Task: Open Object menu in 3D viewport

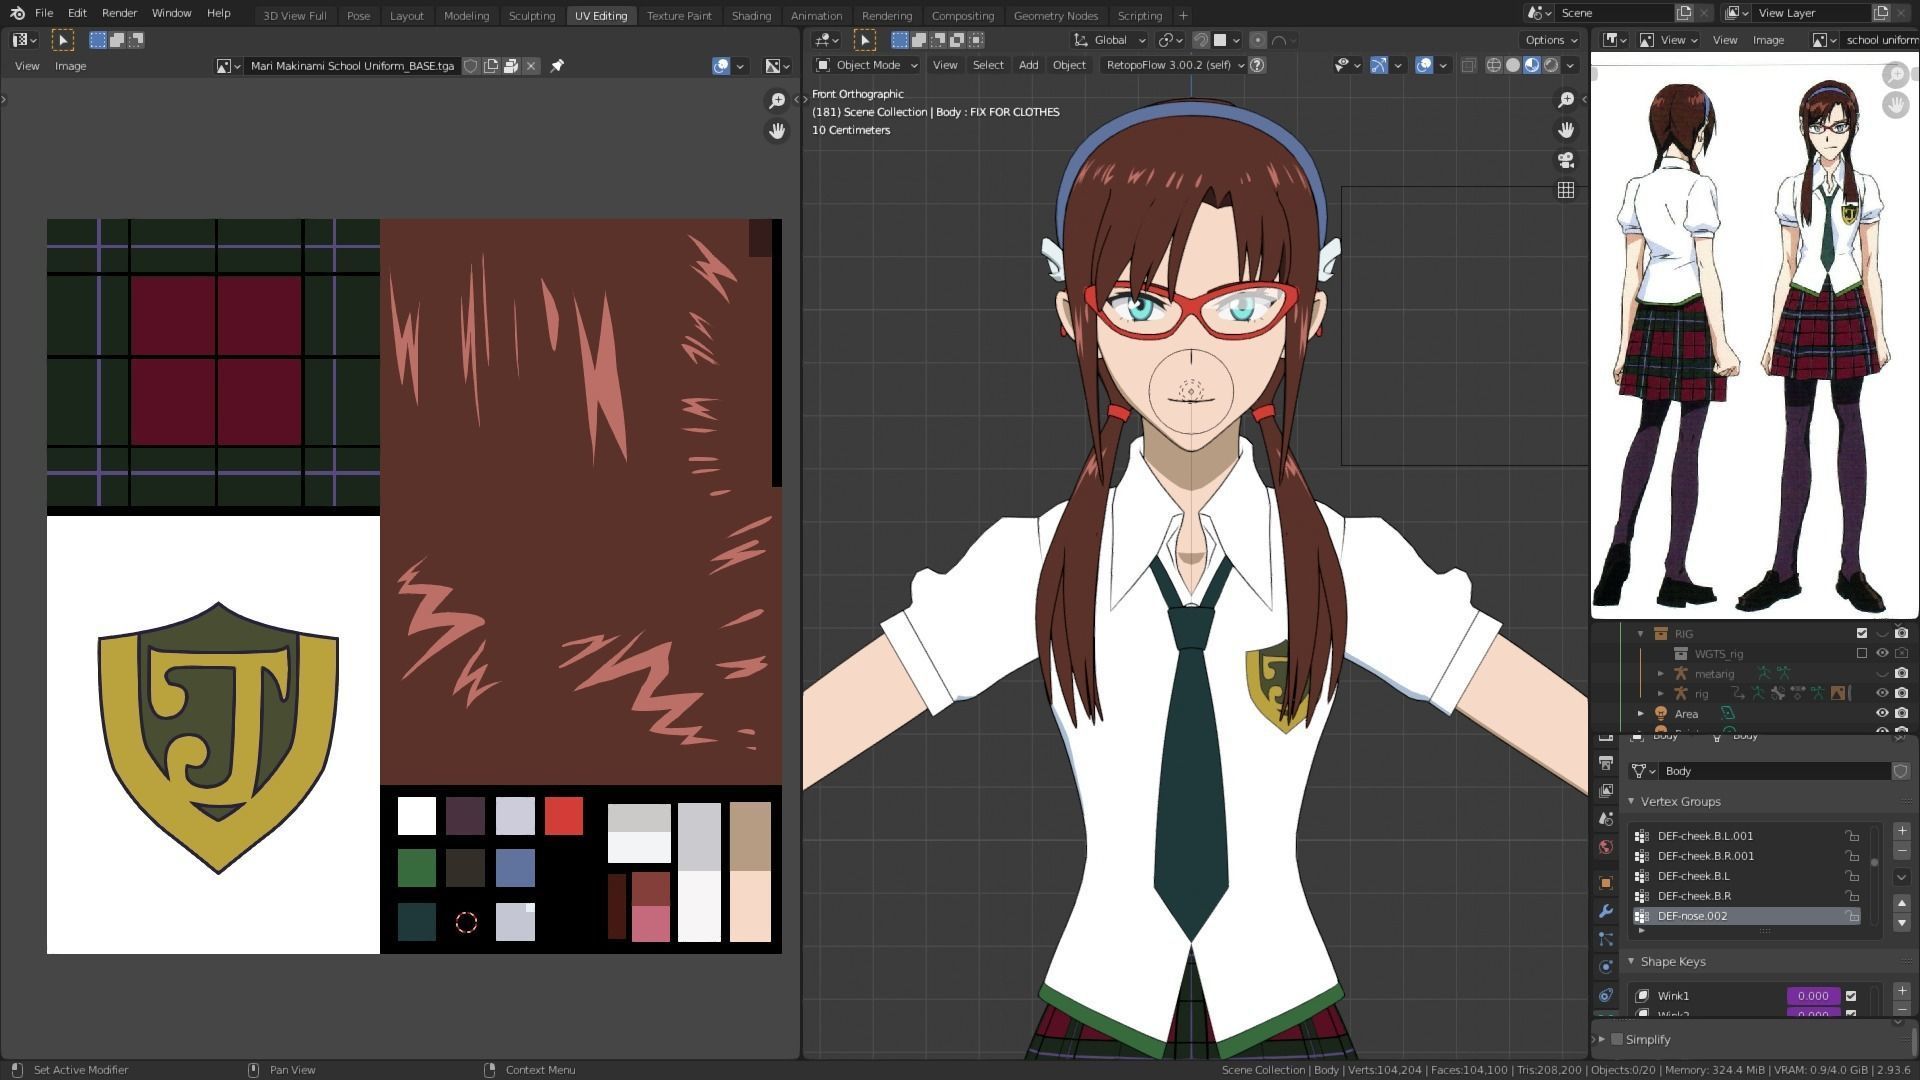Action: click(x=1069, y=65)
